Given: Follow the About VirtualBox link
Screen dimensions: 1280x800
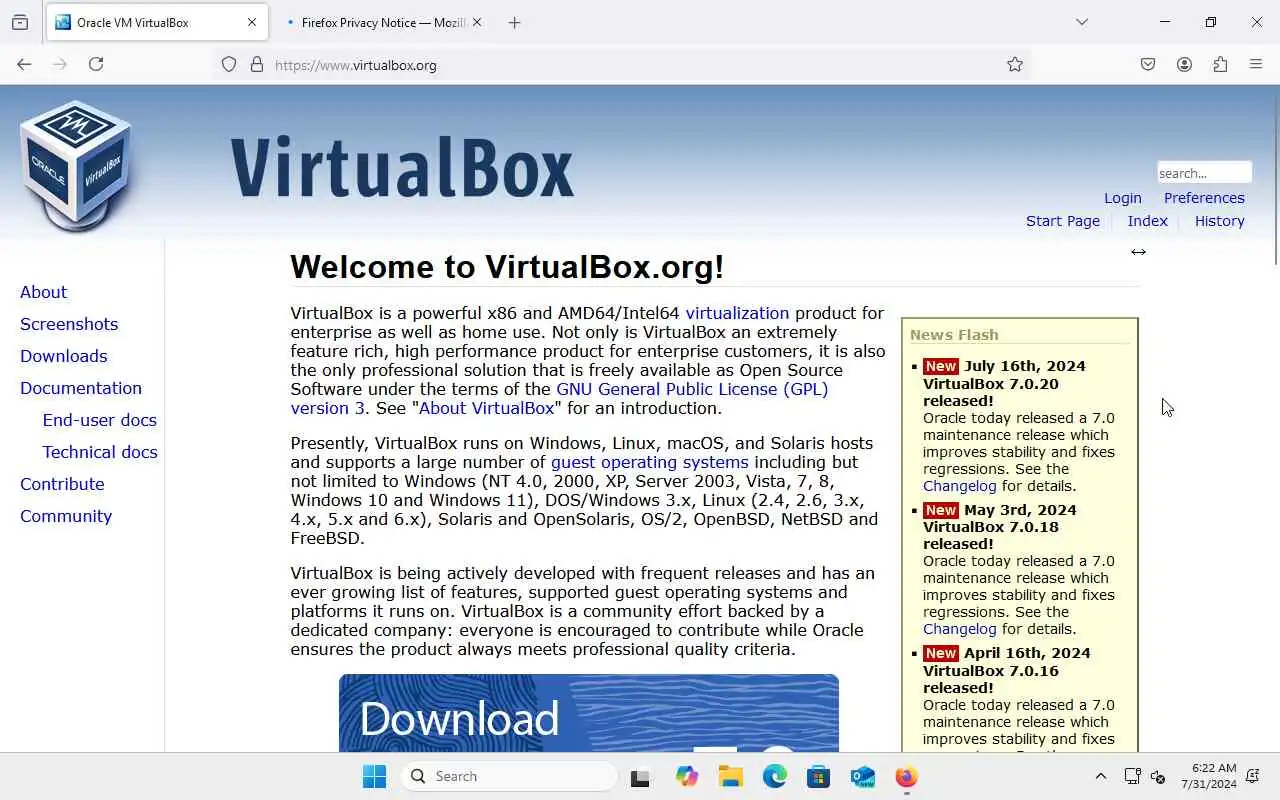Looking at the screenshot, I should tap(486, 408).
